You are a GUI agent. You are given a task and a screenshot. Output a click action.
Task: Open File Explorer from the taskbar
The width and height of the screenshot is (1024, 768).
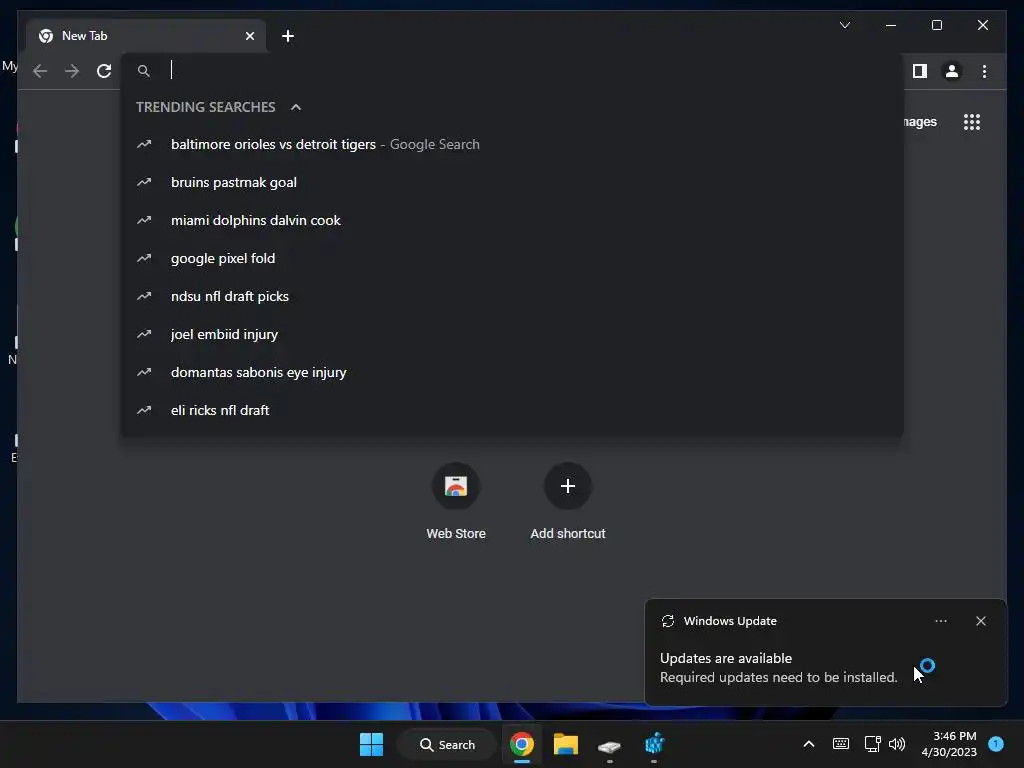(566, 744)
